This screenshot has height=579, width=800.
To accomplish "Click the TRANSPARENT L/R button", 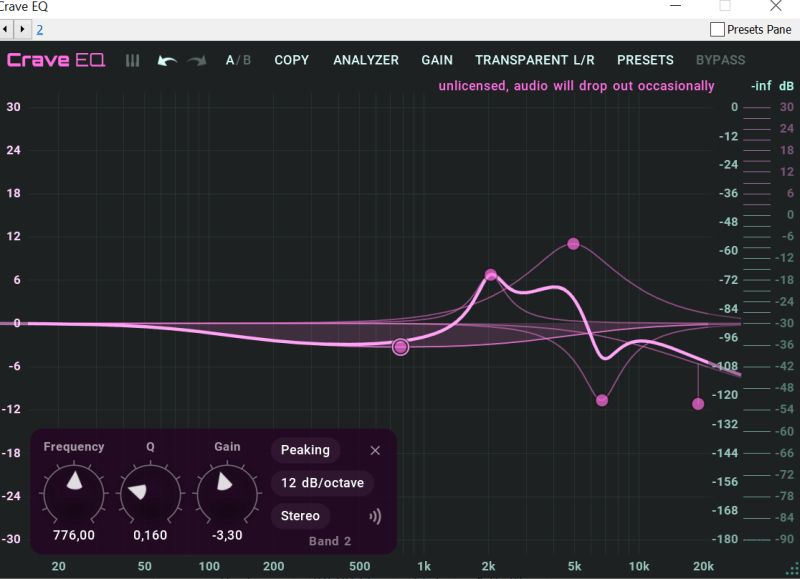I will 534,60.
